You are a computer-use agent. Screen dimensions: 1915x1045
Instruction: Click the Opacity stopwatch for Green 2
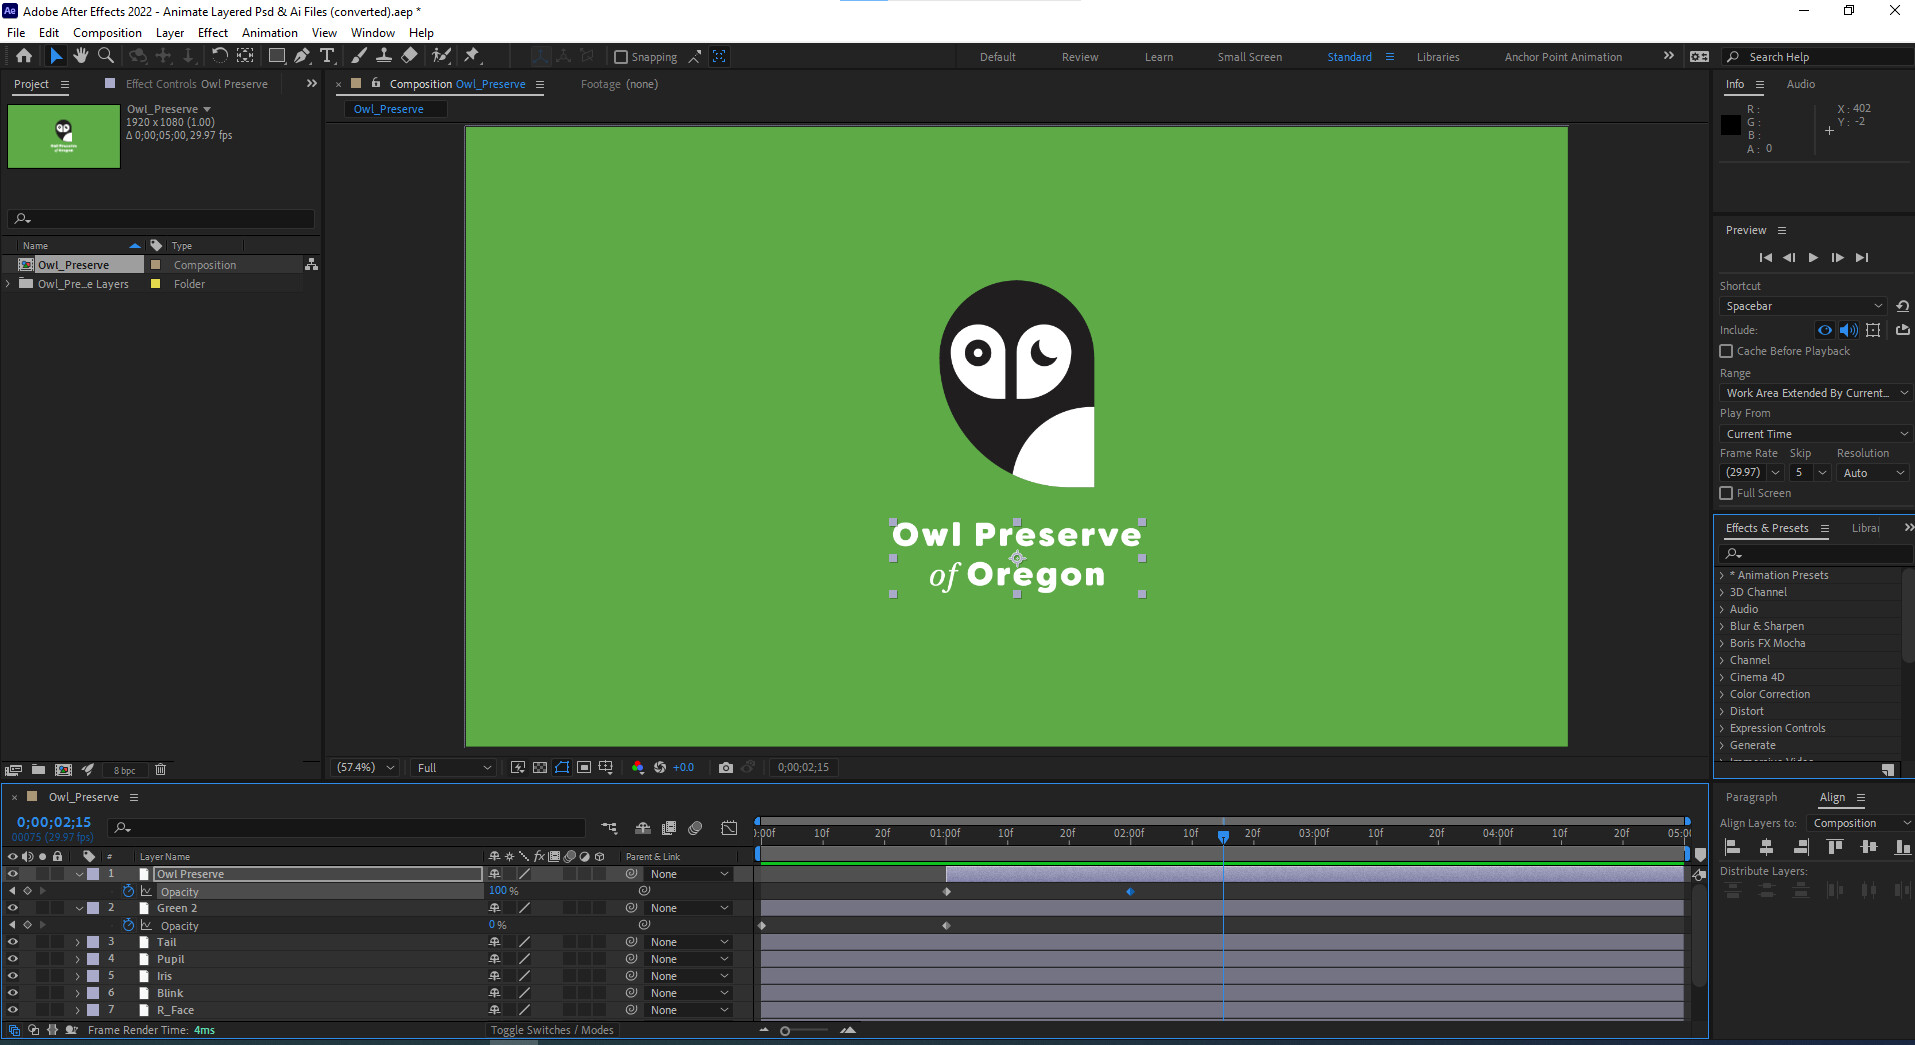[x=128, y=925]
